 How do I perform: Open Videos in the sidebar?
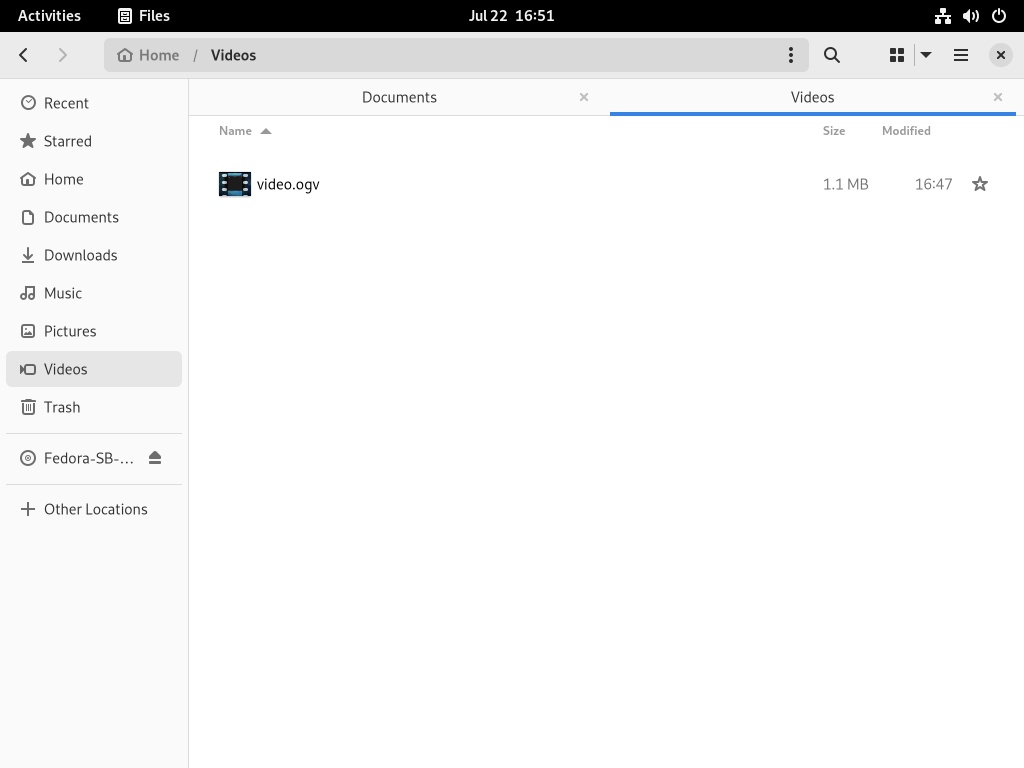(x=94, y=369)
